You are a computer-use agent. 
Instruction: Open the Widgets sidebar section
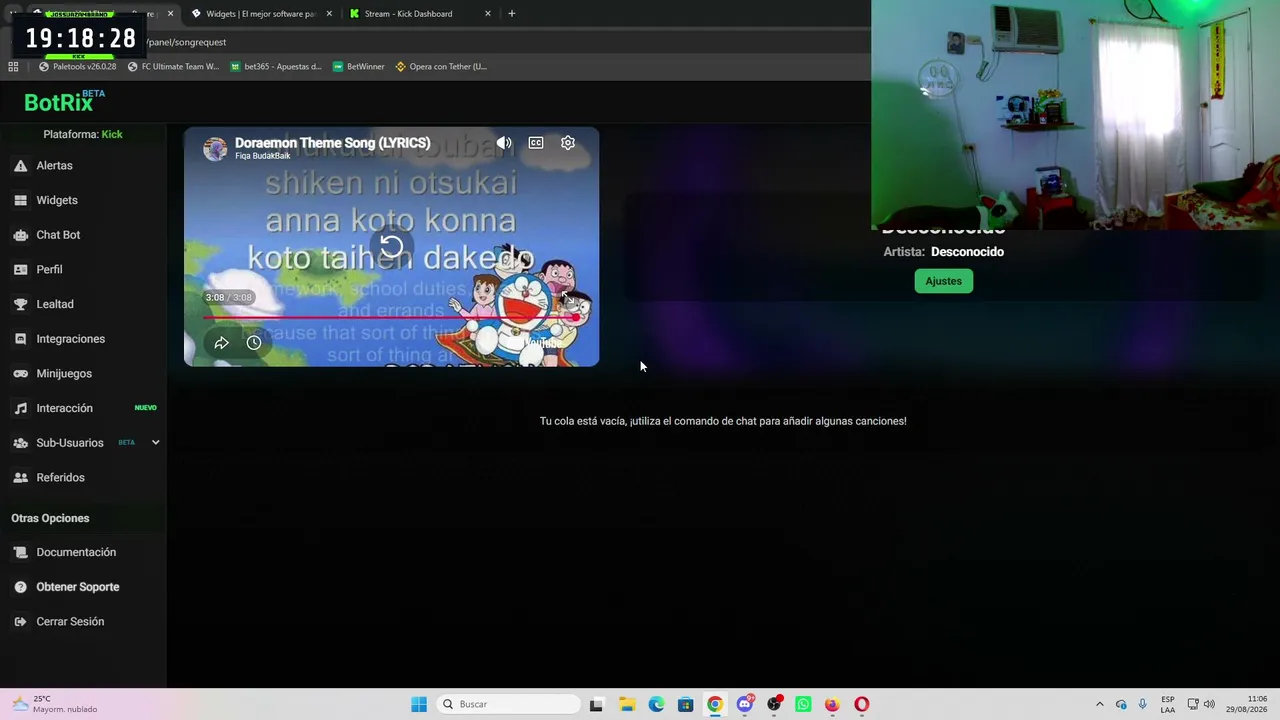pyautogui.click(x=57, y=200)
